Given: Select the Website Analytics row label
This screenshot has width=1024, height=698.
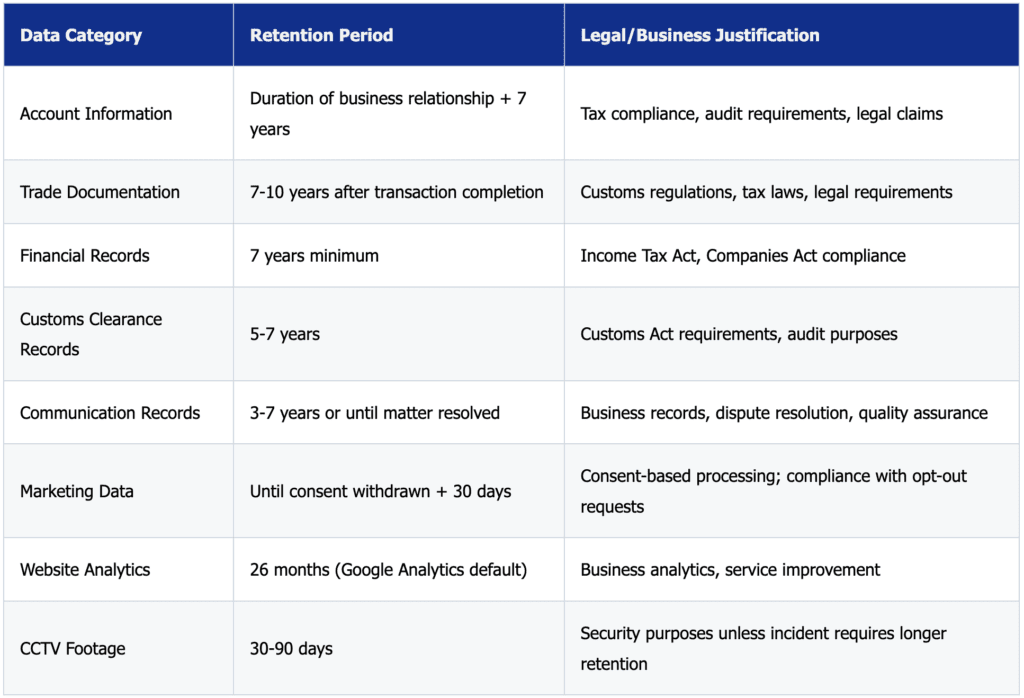Looking at the screenshot, I should point(85,570).
